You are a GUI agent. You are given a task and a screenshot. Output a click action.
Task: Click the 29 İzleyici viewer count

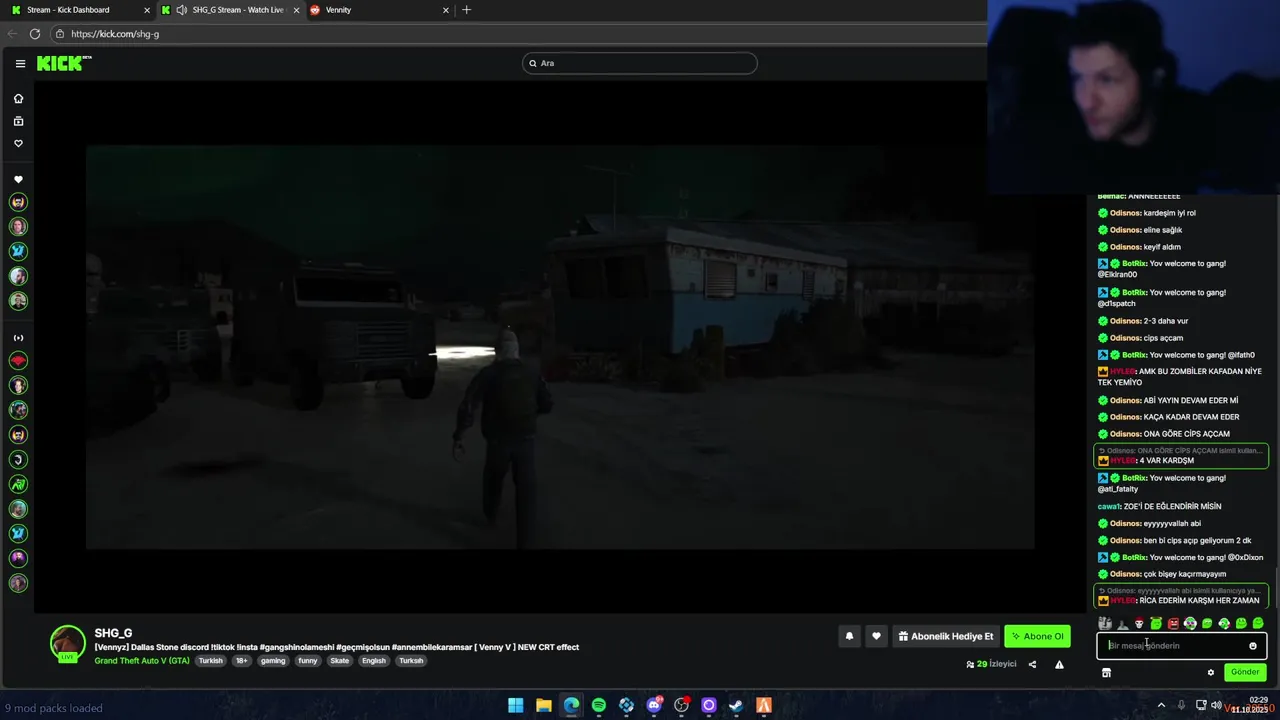(990, 664)
